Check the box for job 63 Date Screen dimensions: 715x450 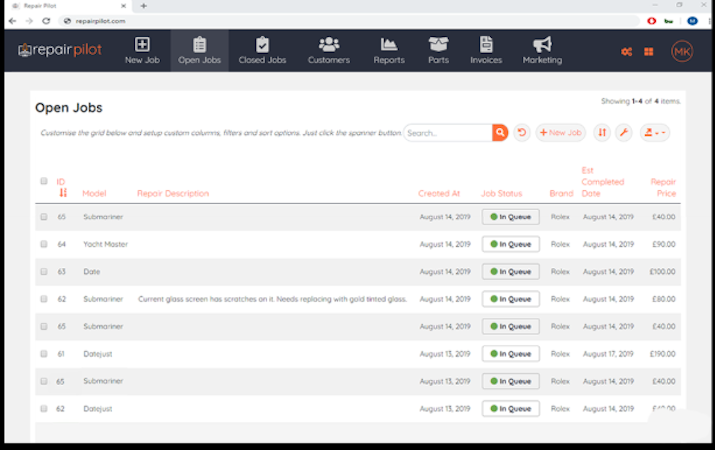pos(44,271)
